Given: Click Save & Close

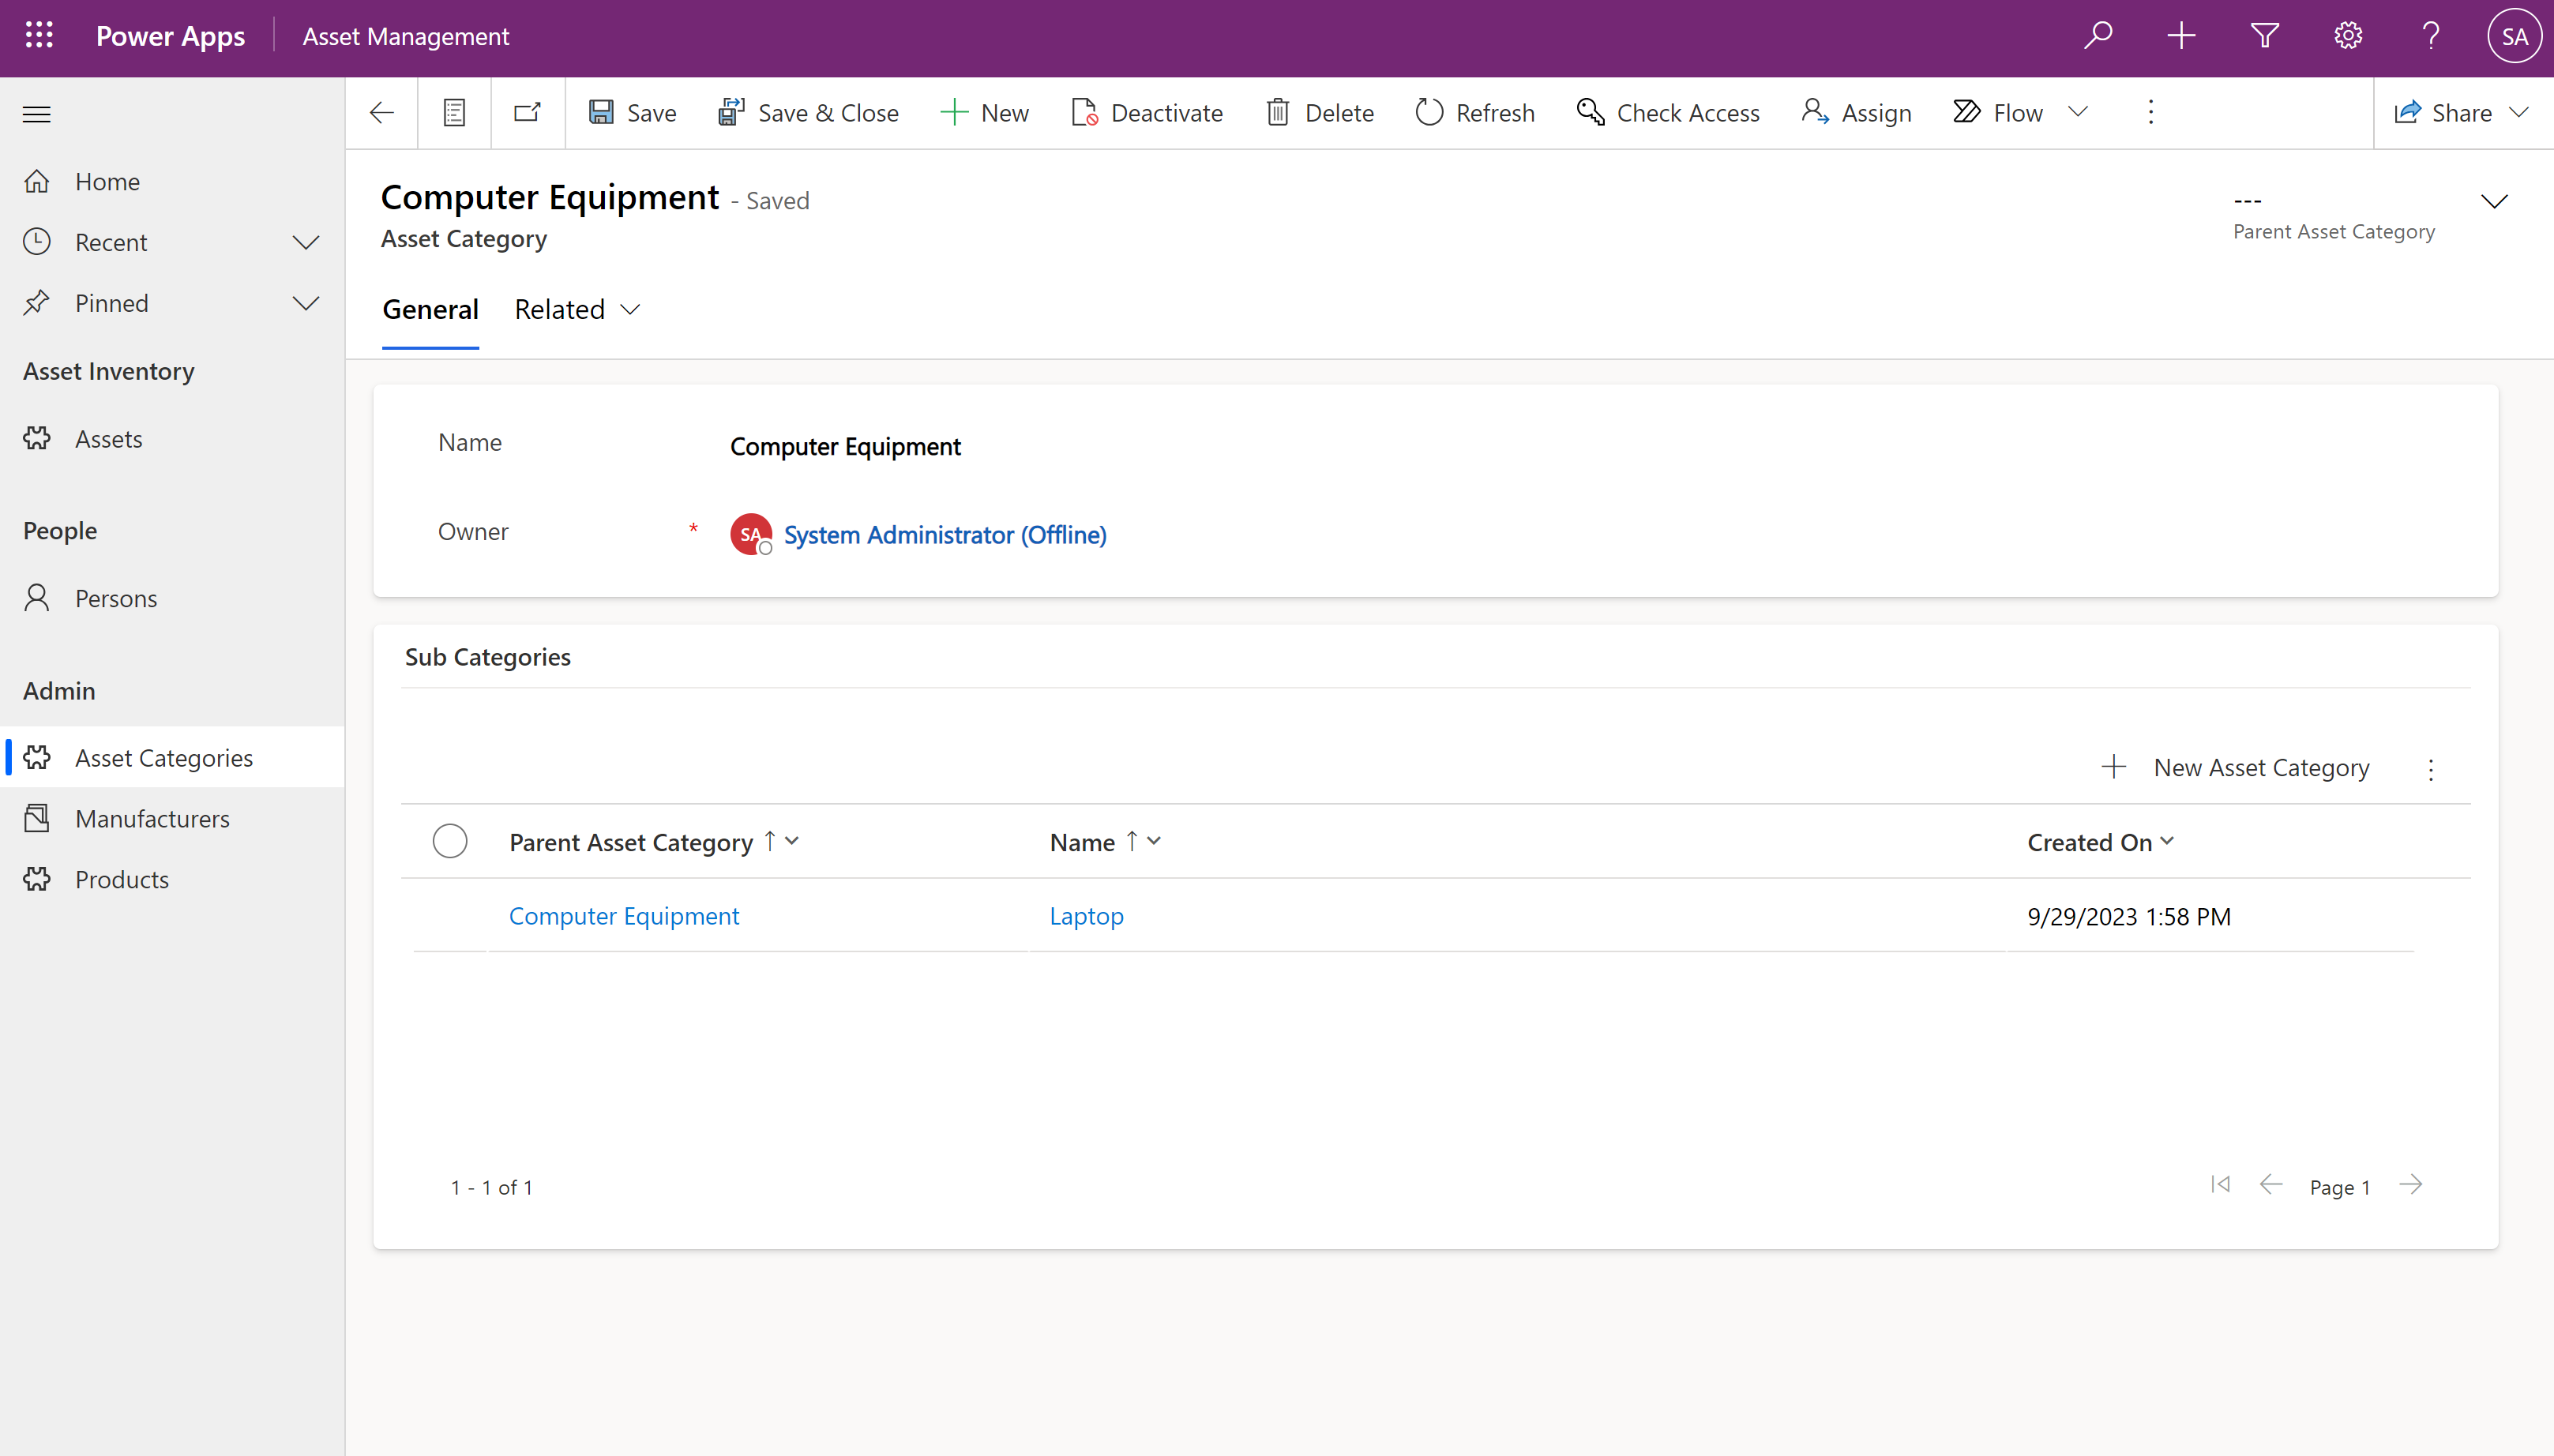Looking at the screenshot, I should click(x=808, y=113).
